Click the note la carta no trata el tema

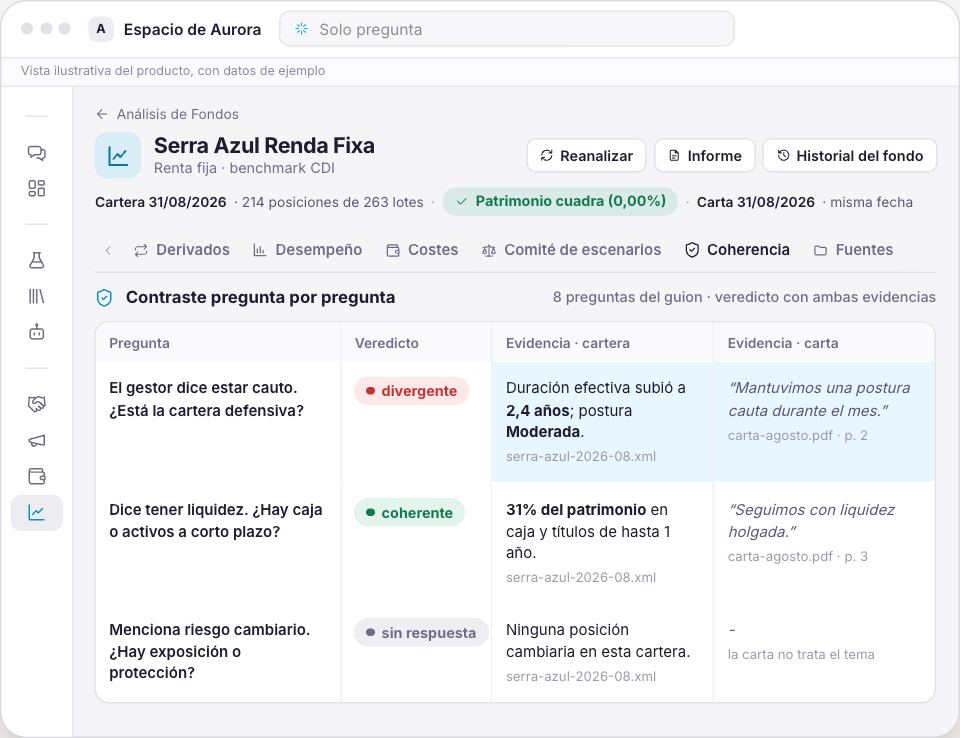pos(801,655)
